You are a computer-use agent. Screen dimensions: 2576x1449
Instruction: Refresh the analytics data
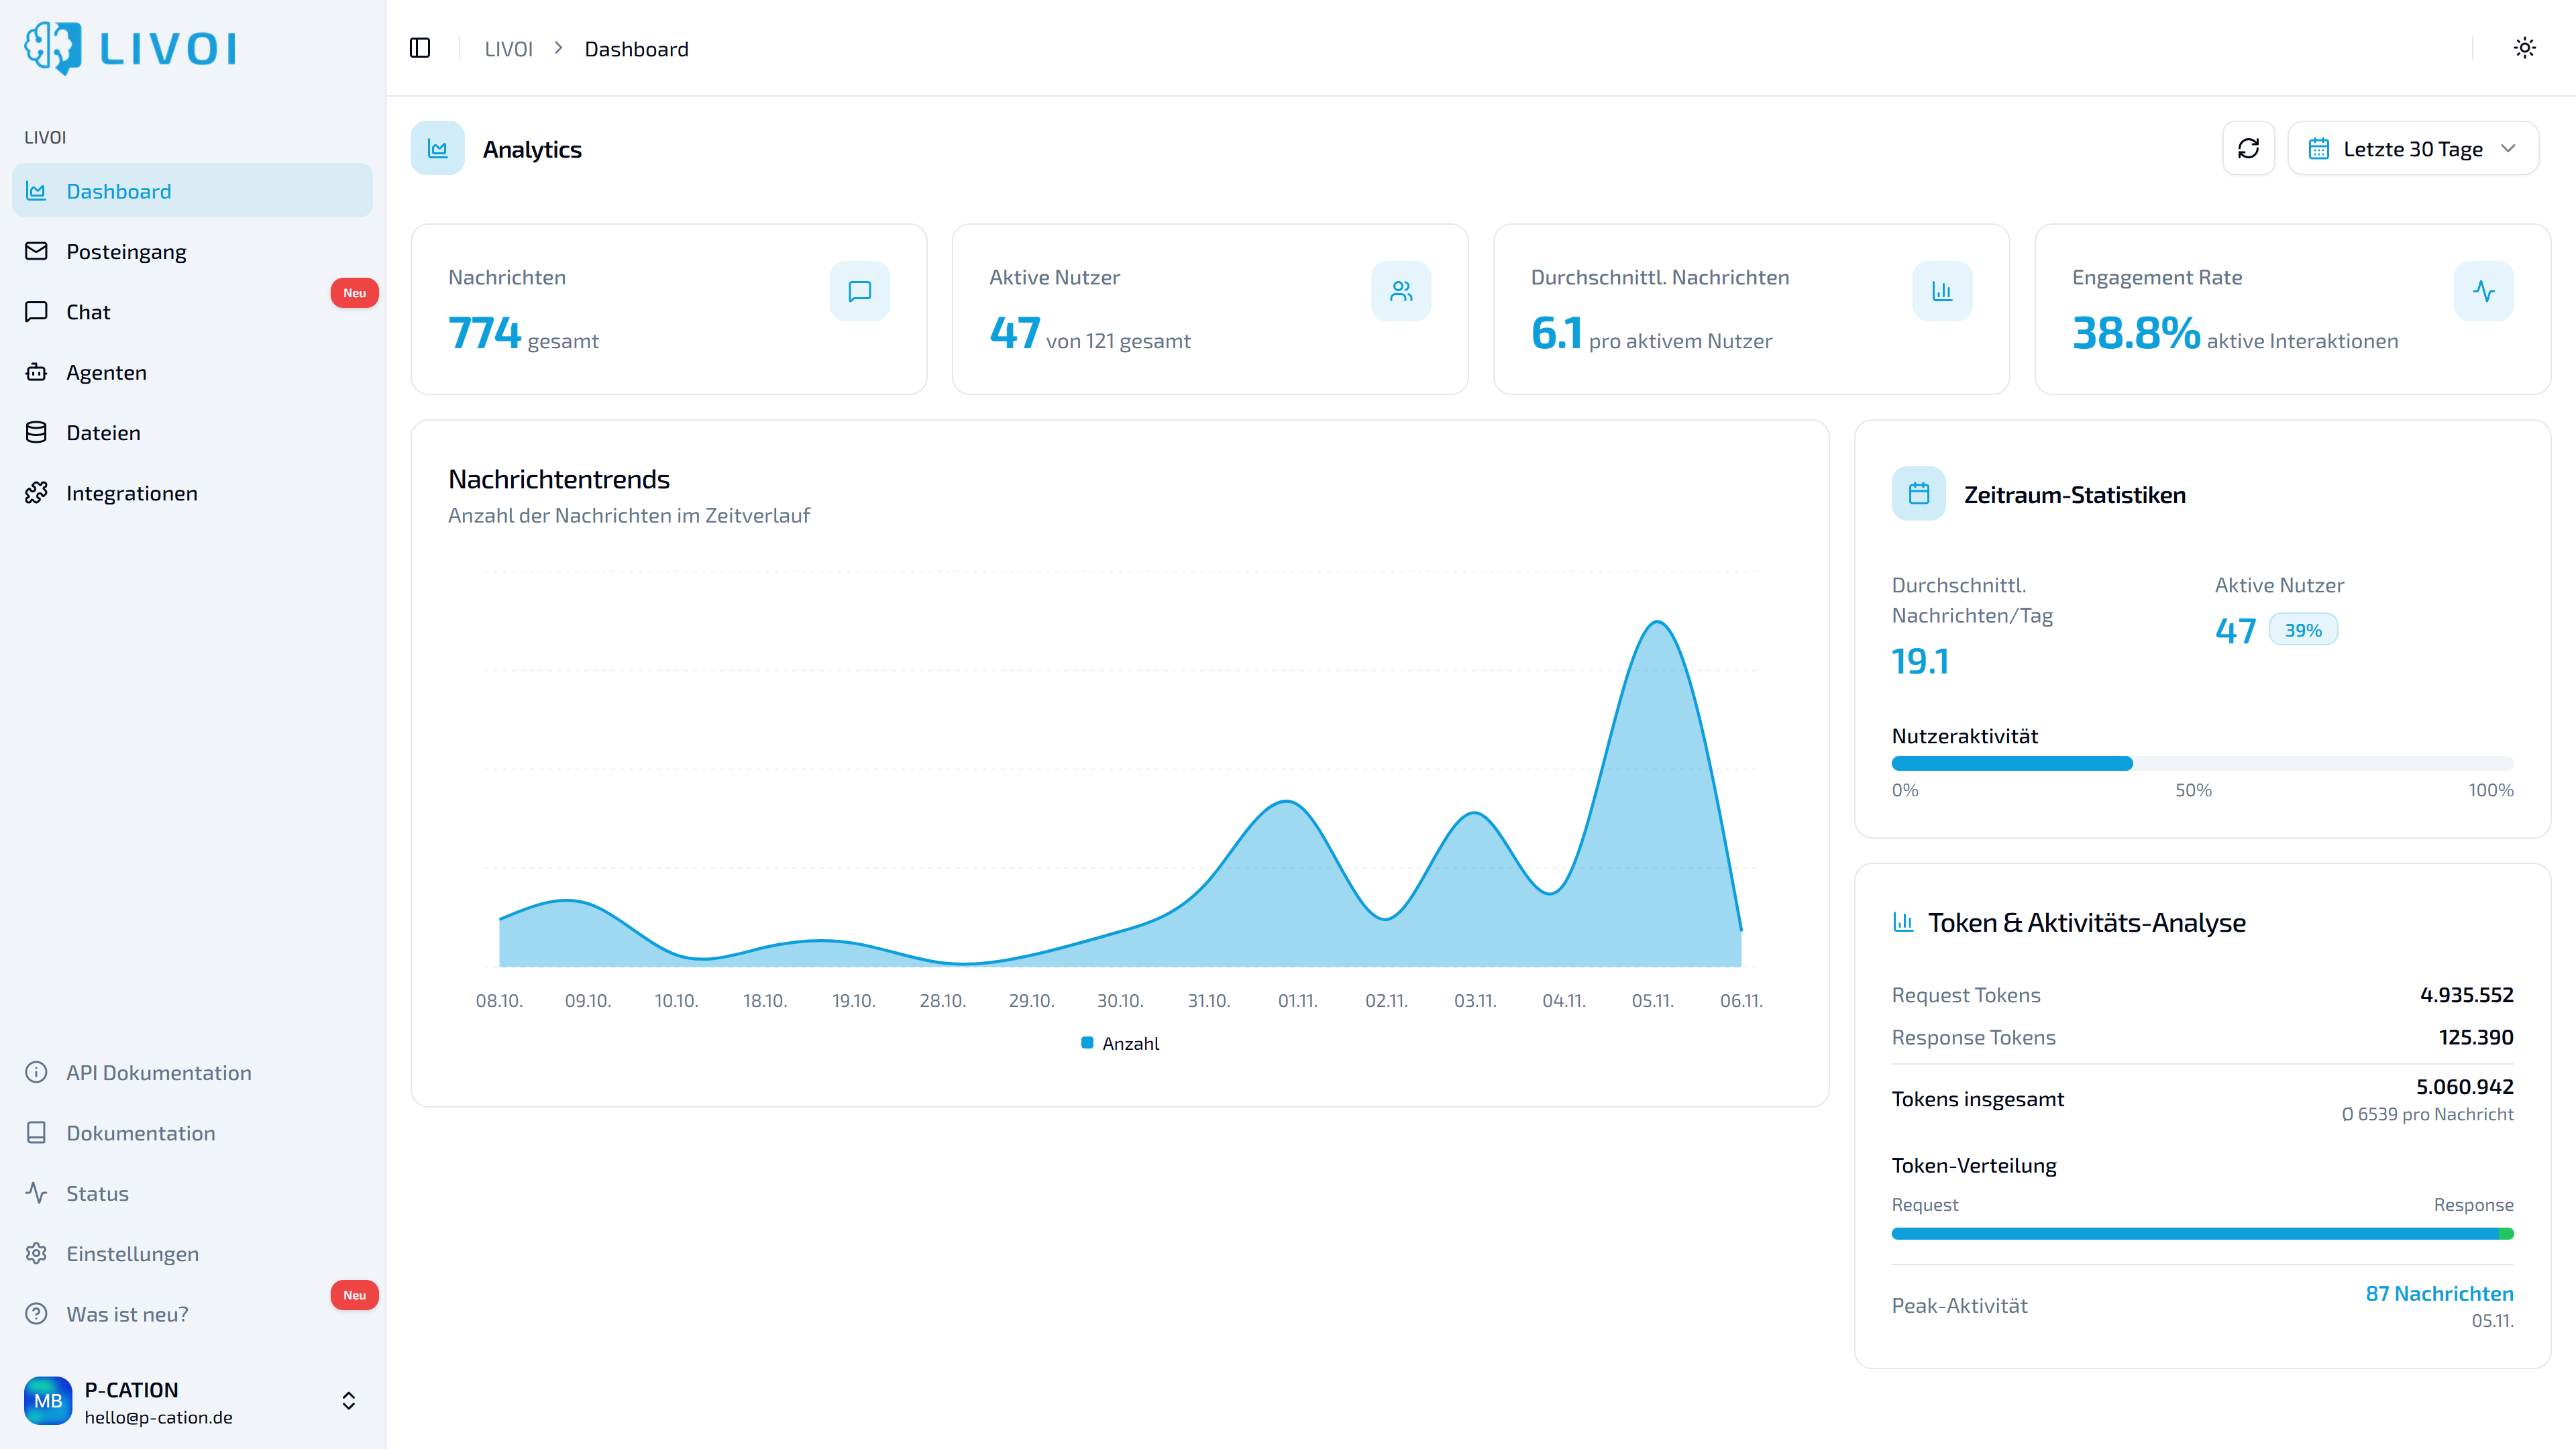tap(2249, 148)
